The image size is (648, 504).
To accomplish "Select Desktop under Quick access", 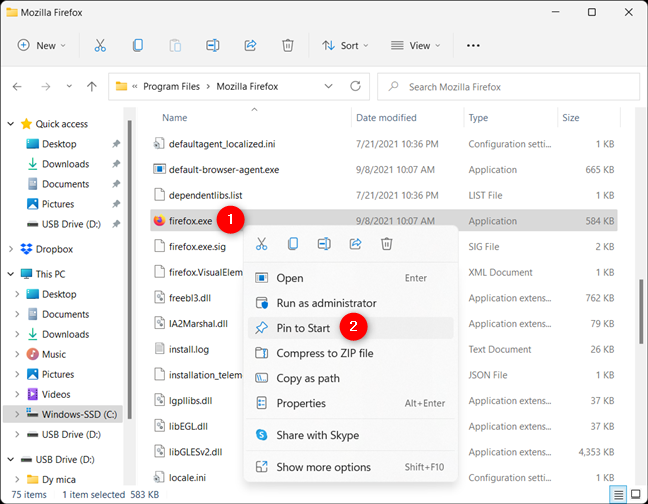I will pyautogui.click(x=59, y=144).
